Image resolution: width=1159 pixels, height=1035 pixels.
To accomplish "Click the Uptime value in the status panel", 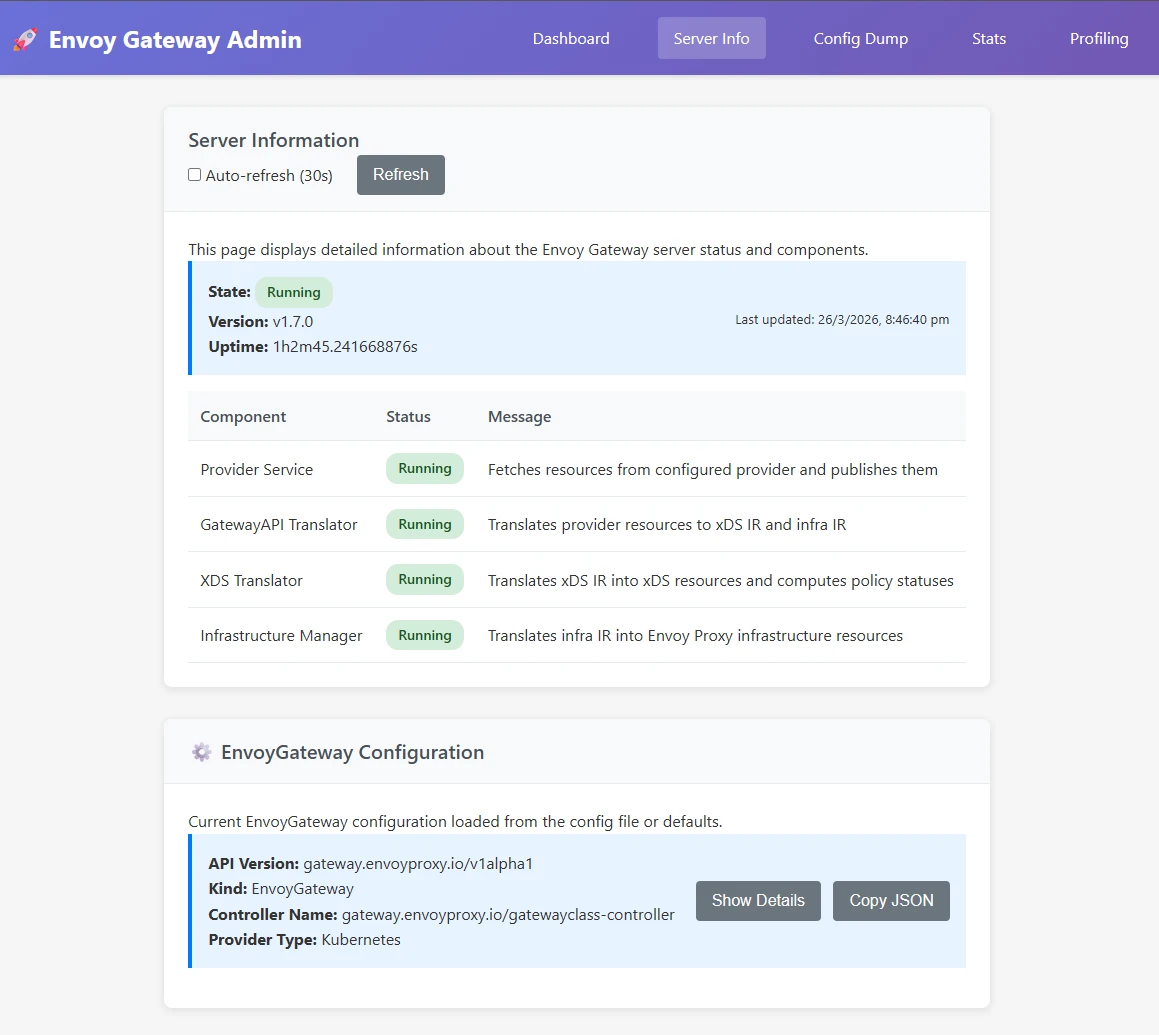I will coord(345,346).
